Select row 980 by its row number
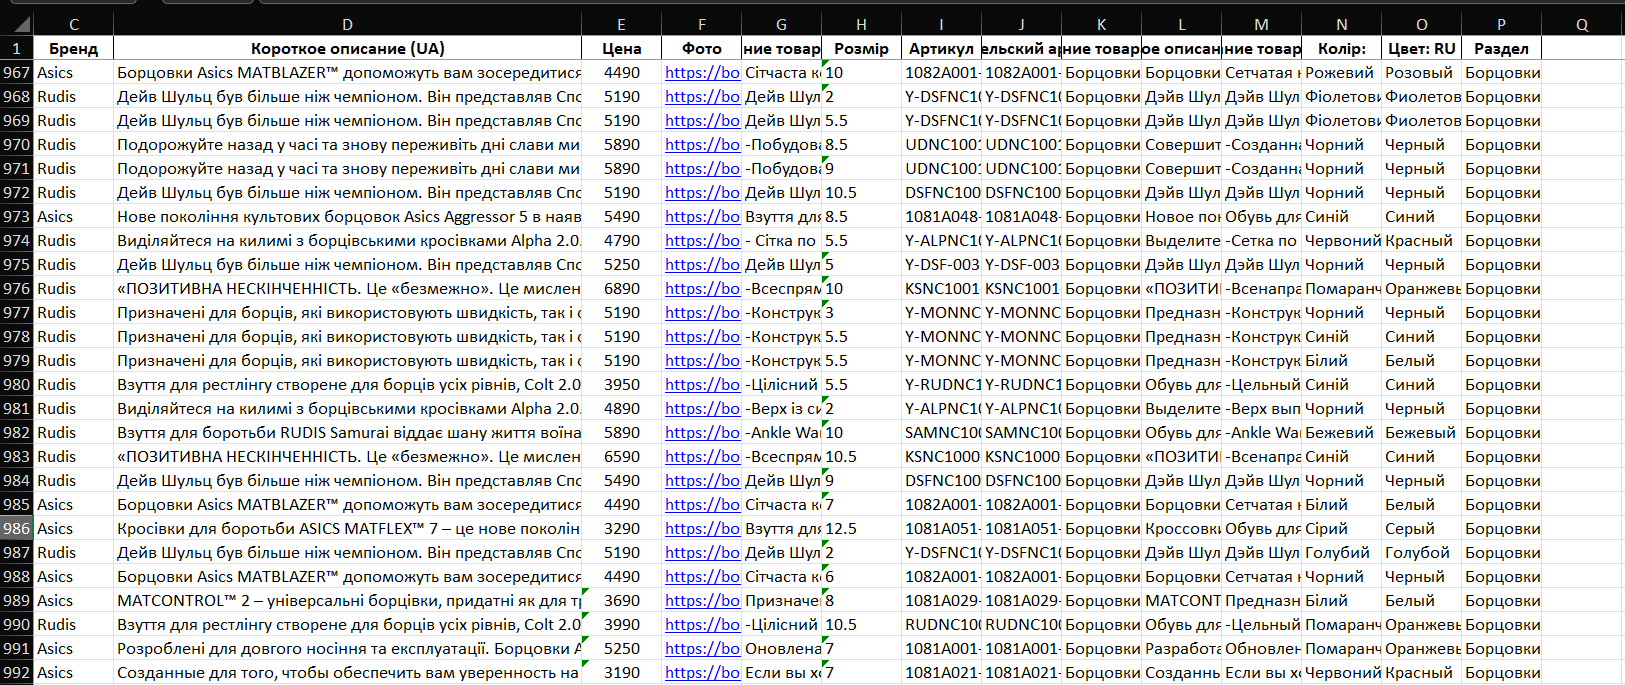 coord(17,384)
